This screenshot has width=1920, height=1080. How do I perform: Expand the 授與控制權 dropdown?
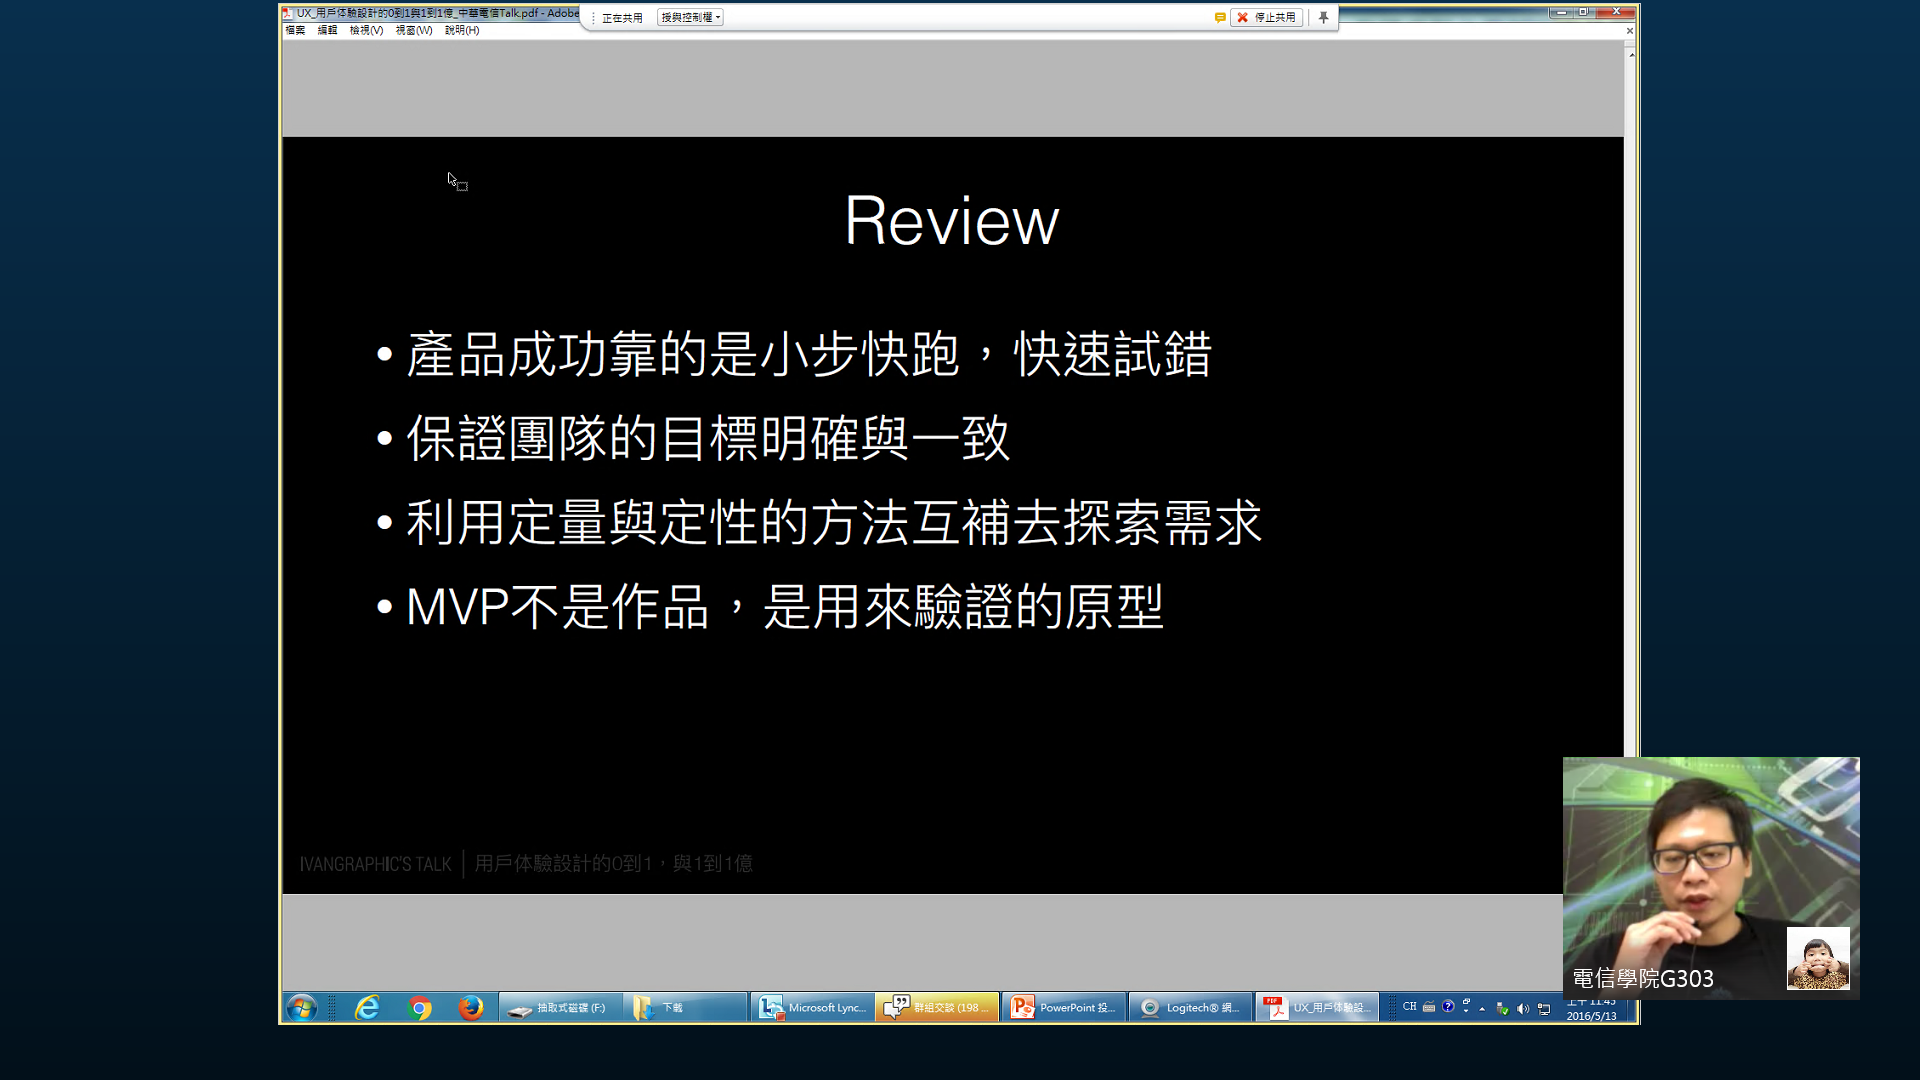point(690,17)
